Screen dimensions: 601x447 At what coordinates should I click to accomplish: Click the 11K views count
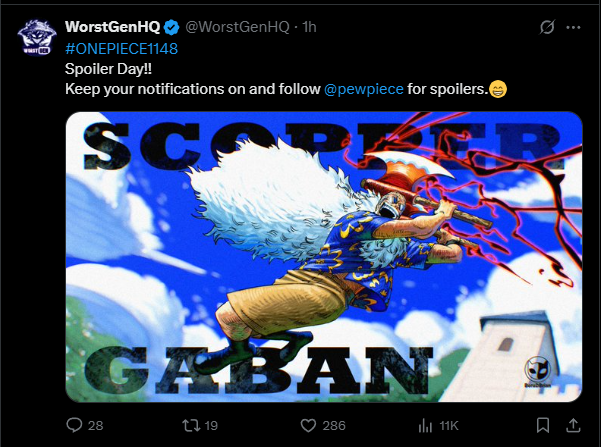pyautogui.click(x=449, y=426)
